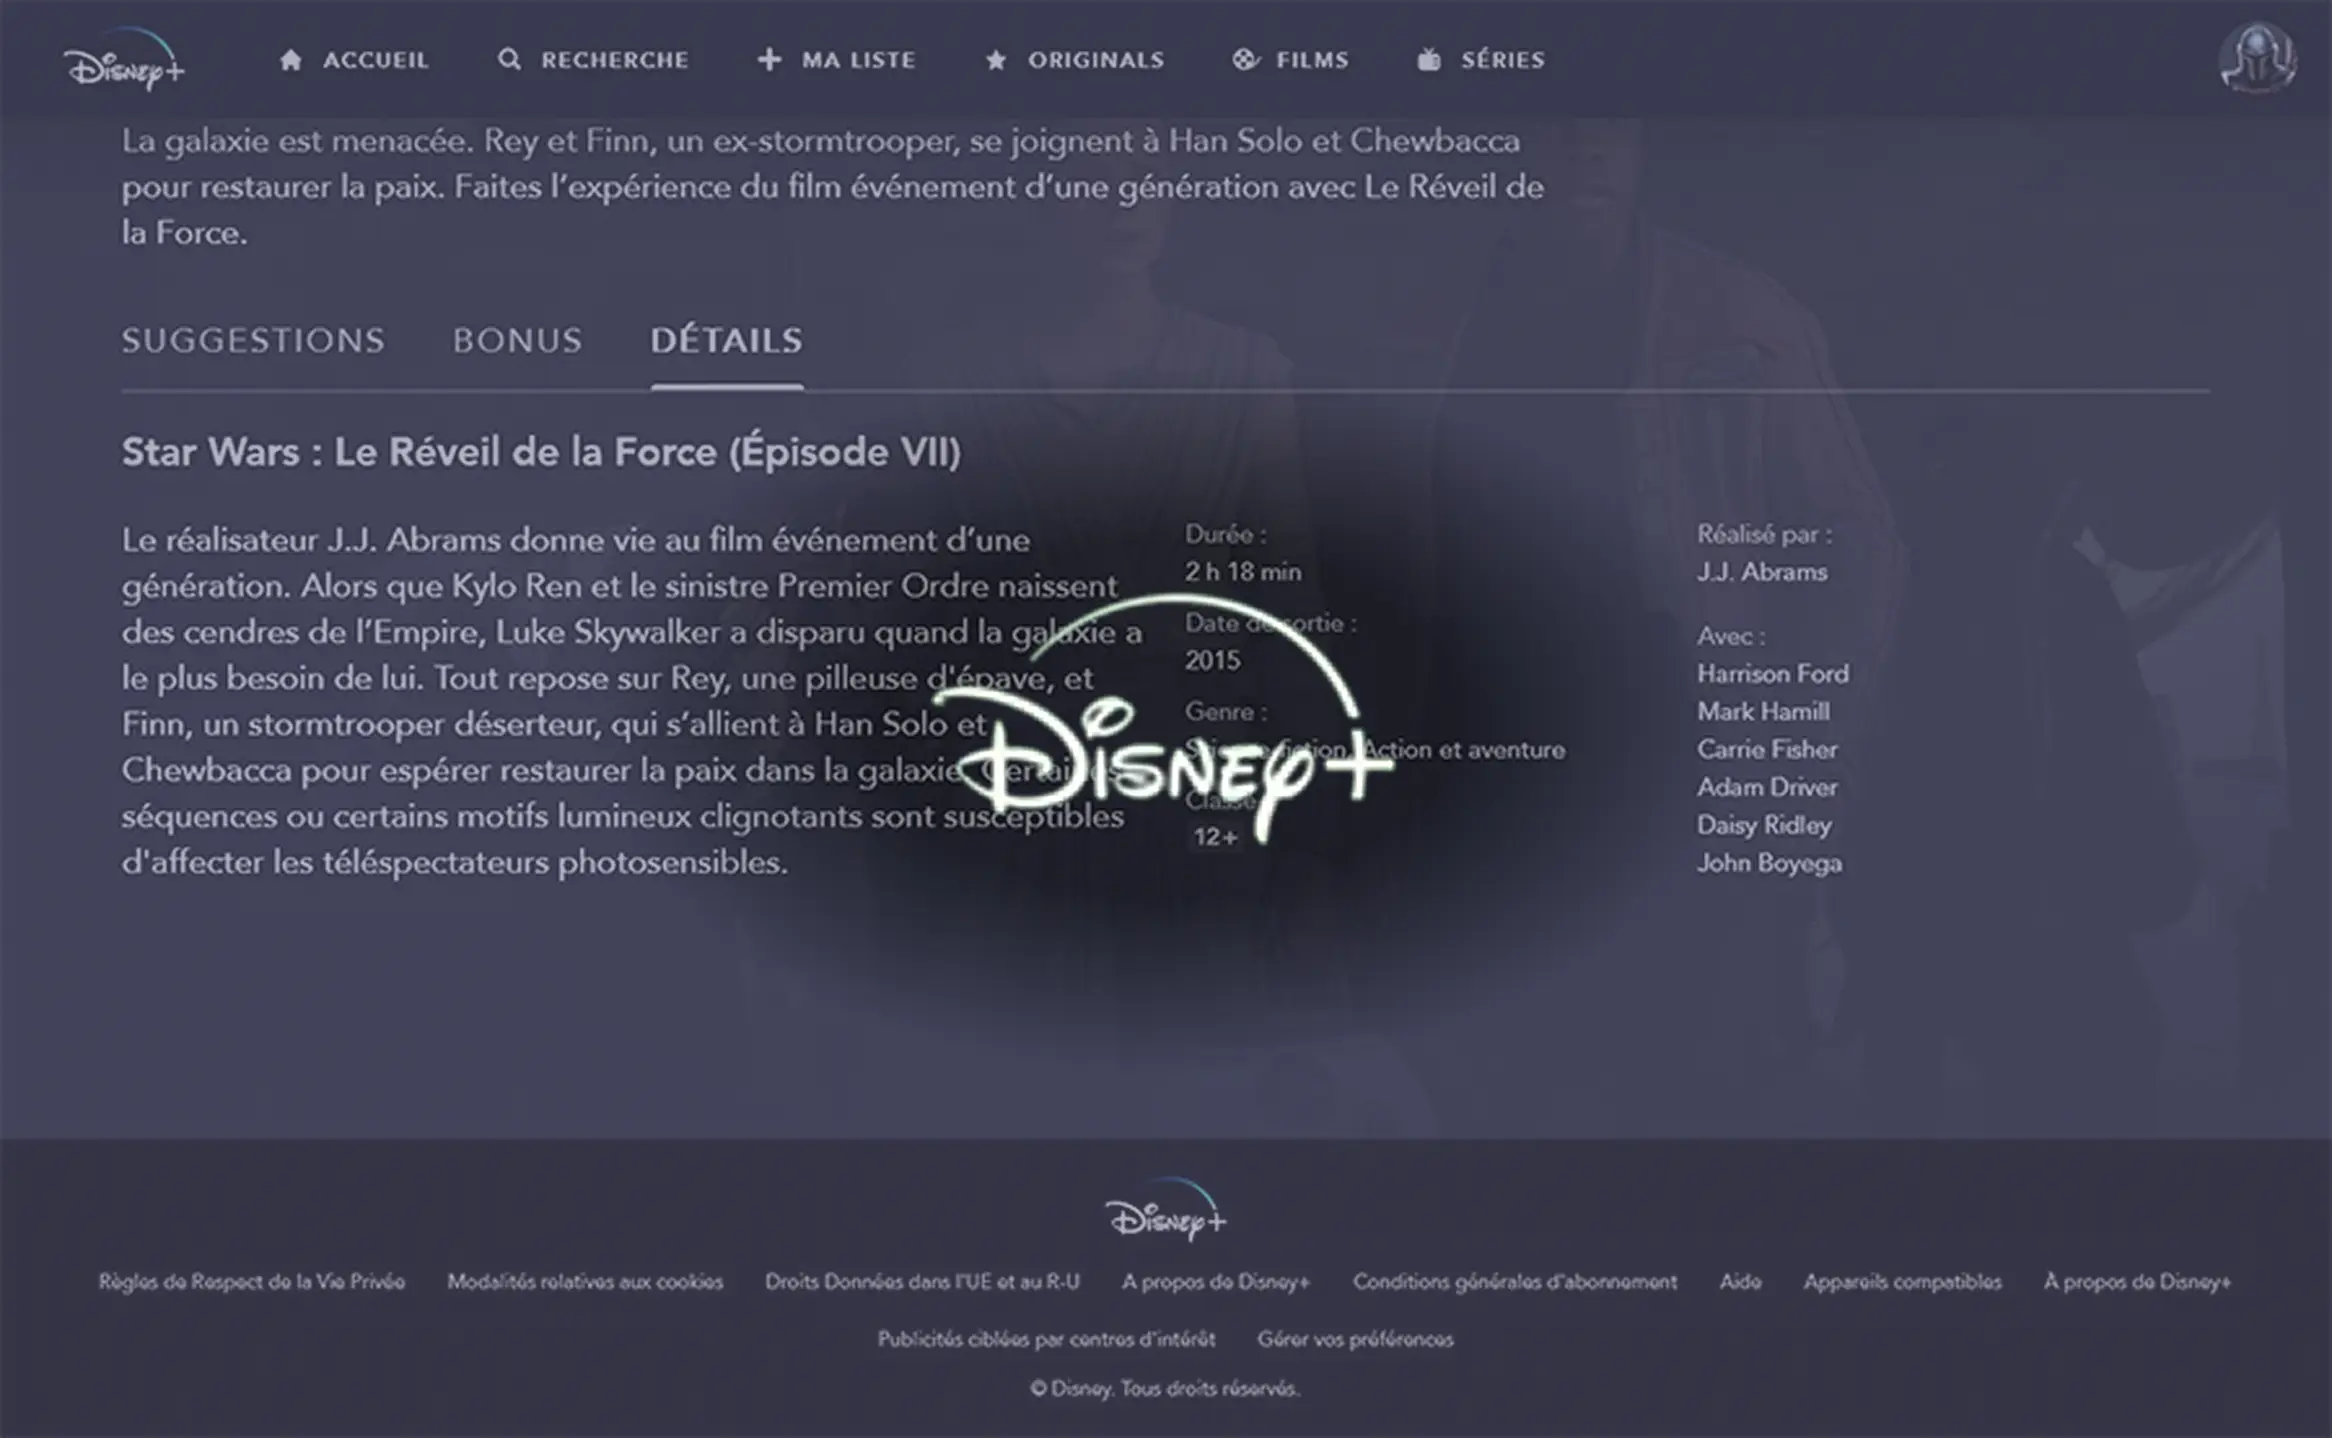This screenshot has height=1438, width=2332.
Task: Click the Harrison Ford actor name
Action: (1772, 673)
